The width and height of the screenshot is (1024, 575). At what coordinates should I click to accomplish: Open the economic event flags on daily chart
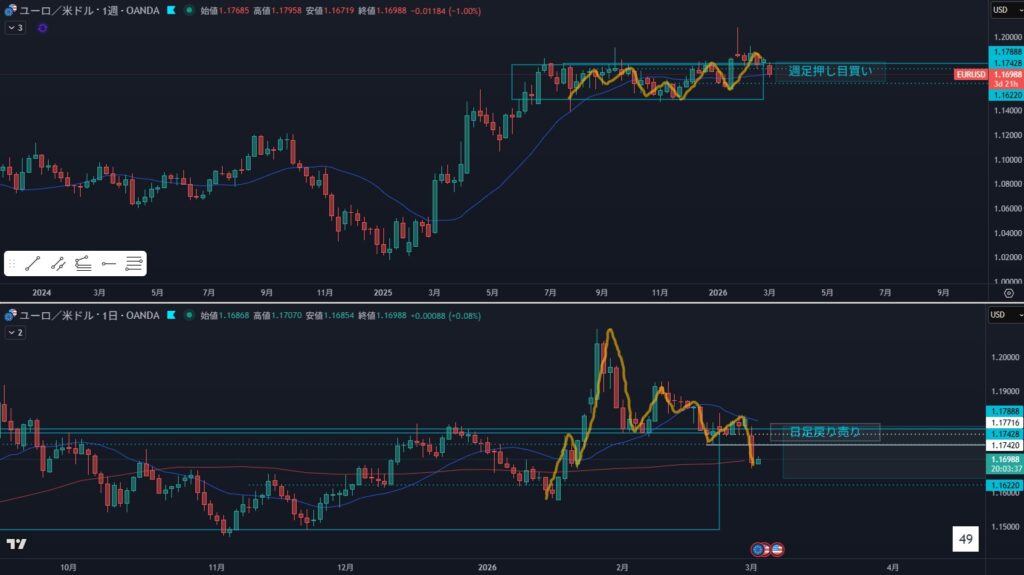pyautogui.click(x=767, y=549)
